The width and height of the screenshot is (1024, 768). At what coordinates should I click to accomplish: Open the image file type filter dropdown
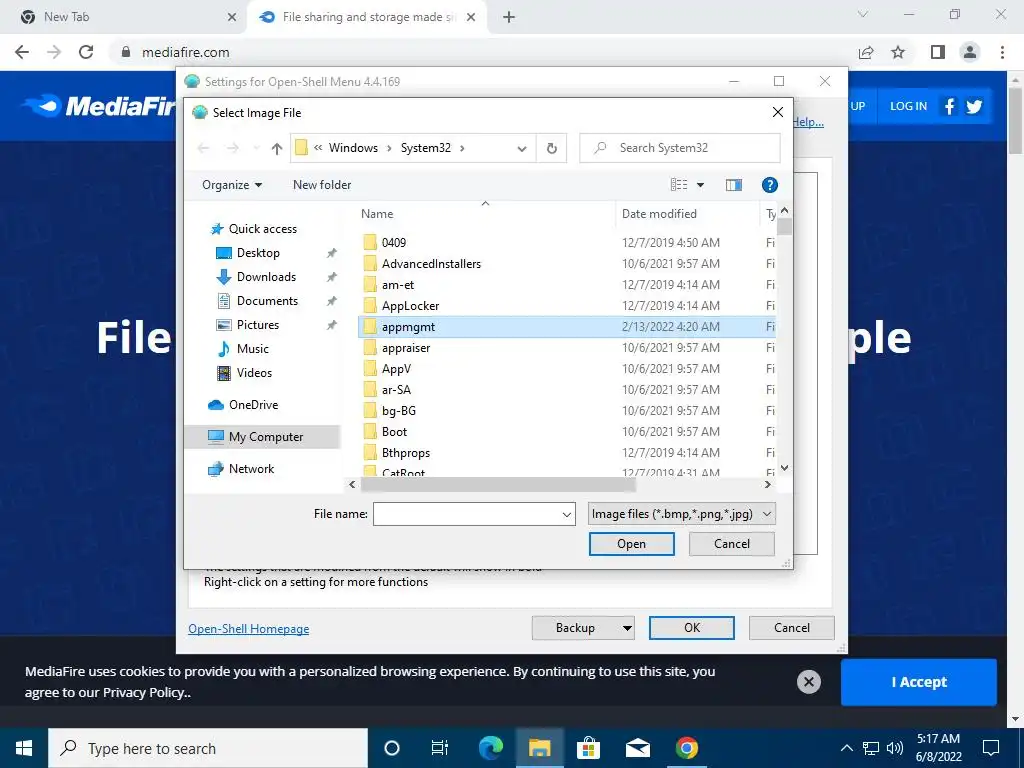(682, 514)
